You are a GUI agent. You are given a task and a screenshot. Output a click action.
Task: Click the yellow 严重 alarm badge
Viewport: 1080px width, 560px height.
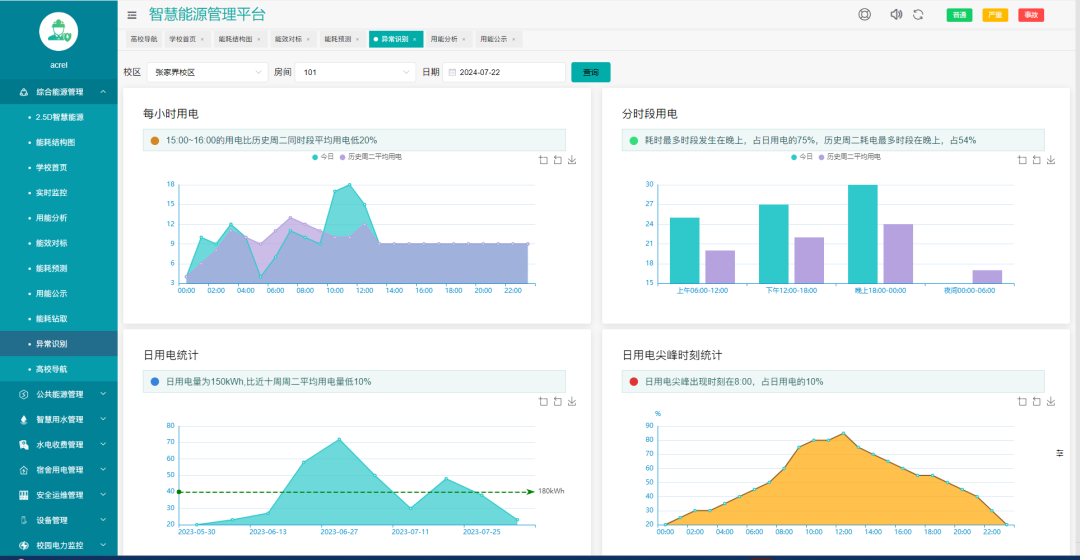tap(995, 15)
